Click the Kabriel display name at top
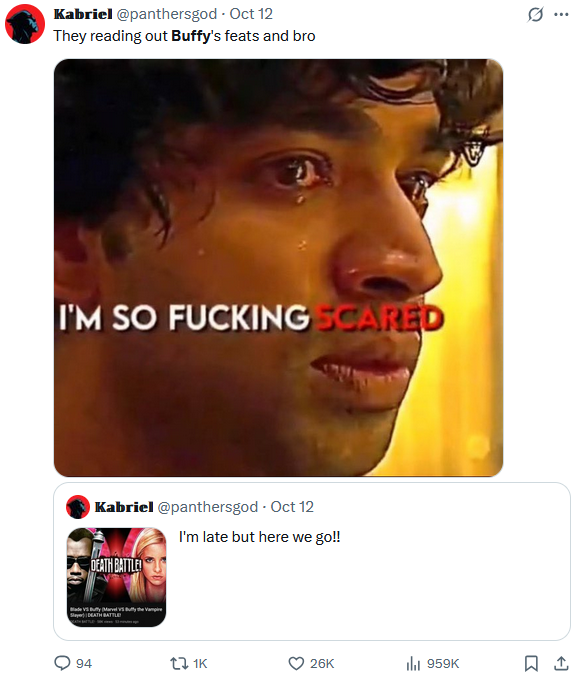This screenshot has height=676, width=583. coord(83,14)
